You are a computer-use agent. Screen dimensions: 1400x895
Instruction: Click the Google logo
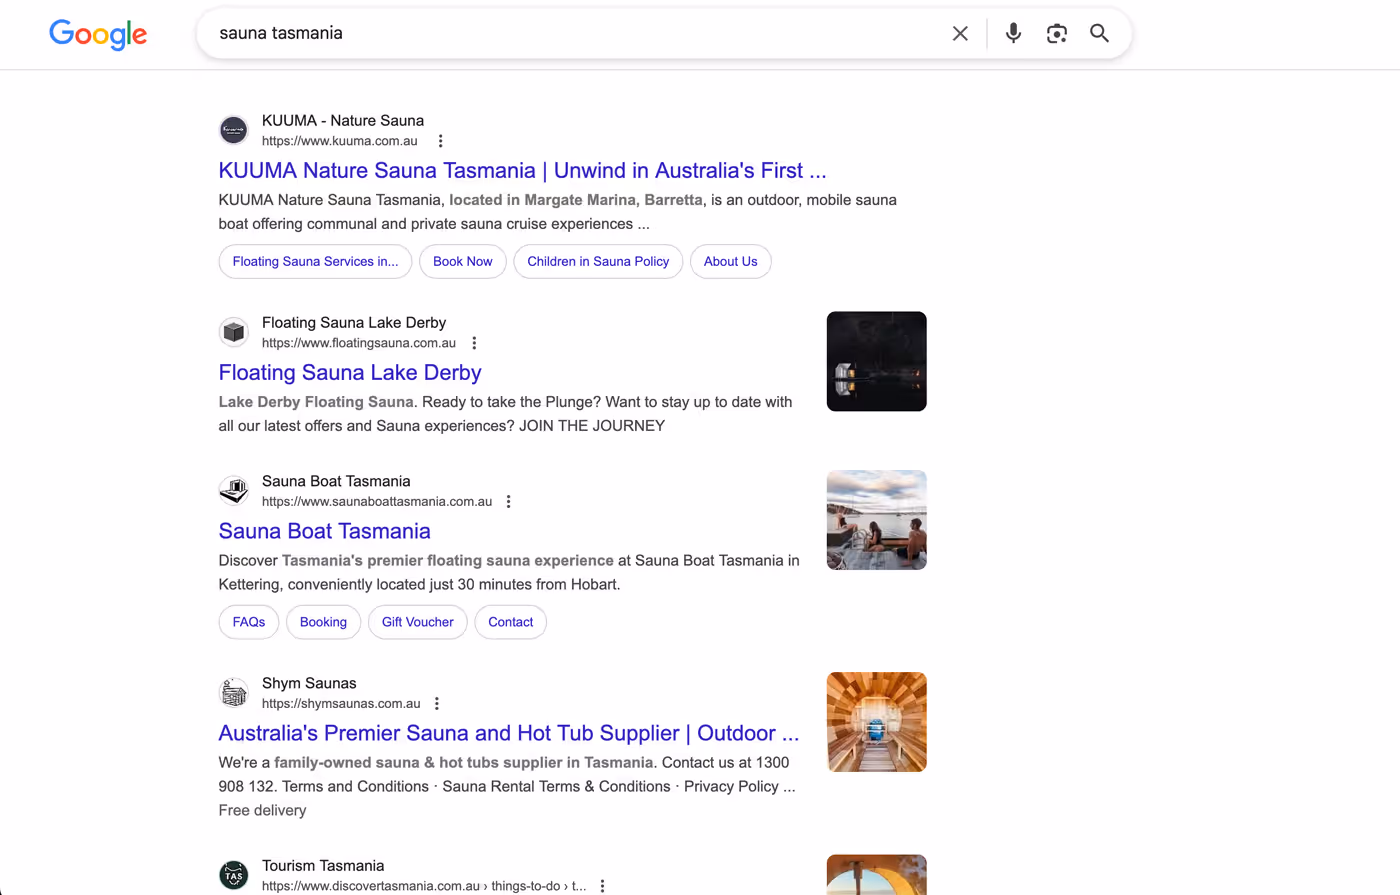click(x=98, y=34)
